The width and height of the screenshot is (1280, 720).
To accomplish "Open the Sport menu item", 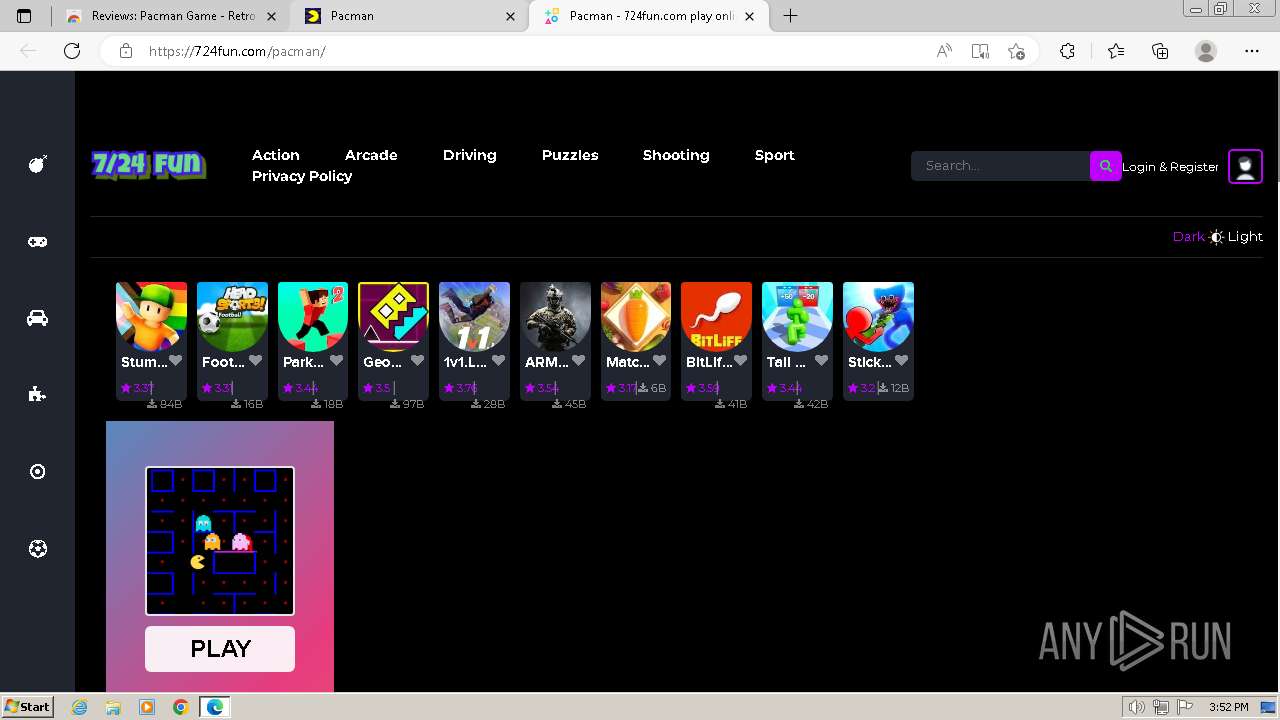I will pos(775,155).
